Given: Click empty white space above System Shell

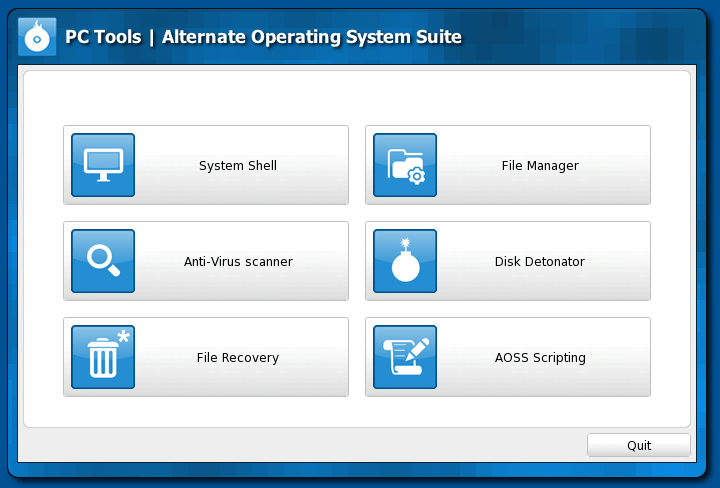Looking at the screenshot, I should pyautogui.click(x=206, y=99).
